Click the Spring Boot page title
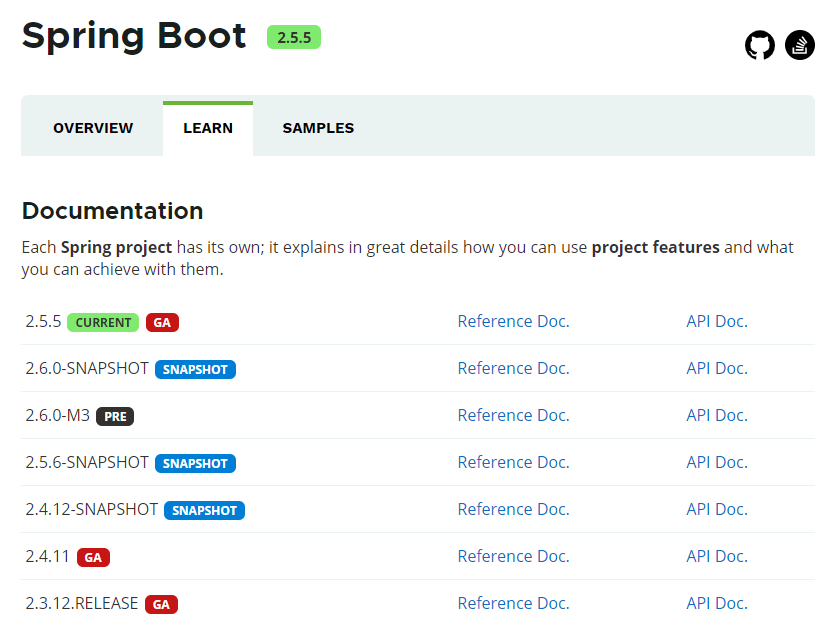The image size is (834, 643). [134, 36]
